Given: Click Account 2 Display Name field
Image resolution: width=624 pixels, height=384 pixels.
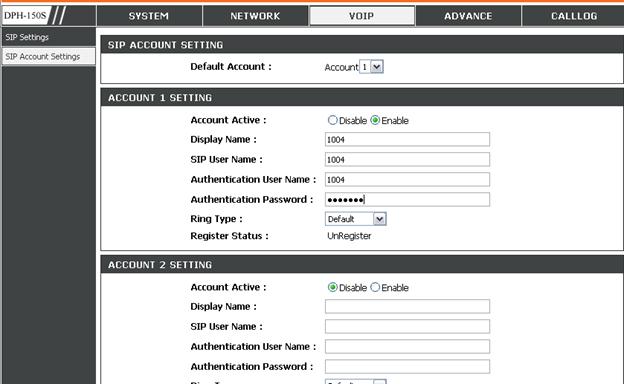Looking at the screenshot, I should click(x=407, y=306).
